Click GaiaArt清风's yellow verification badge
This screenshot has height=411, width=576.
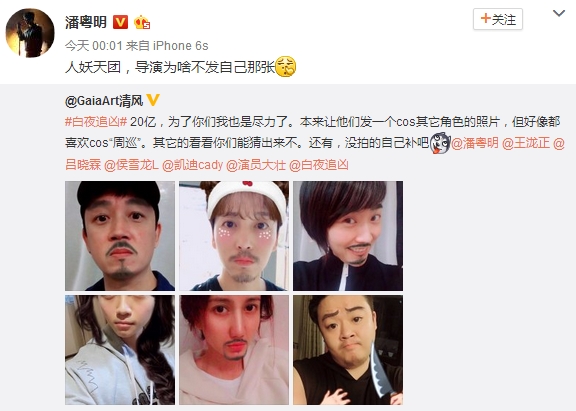[x=153, y=100]
